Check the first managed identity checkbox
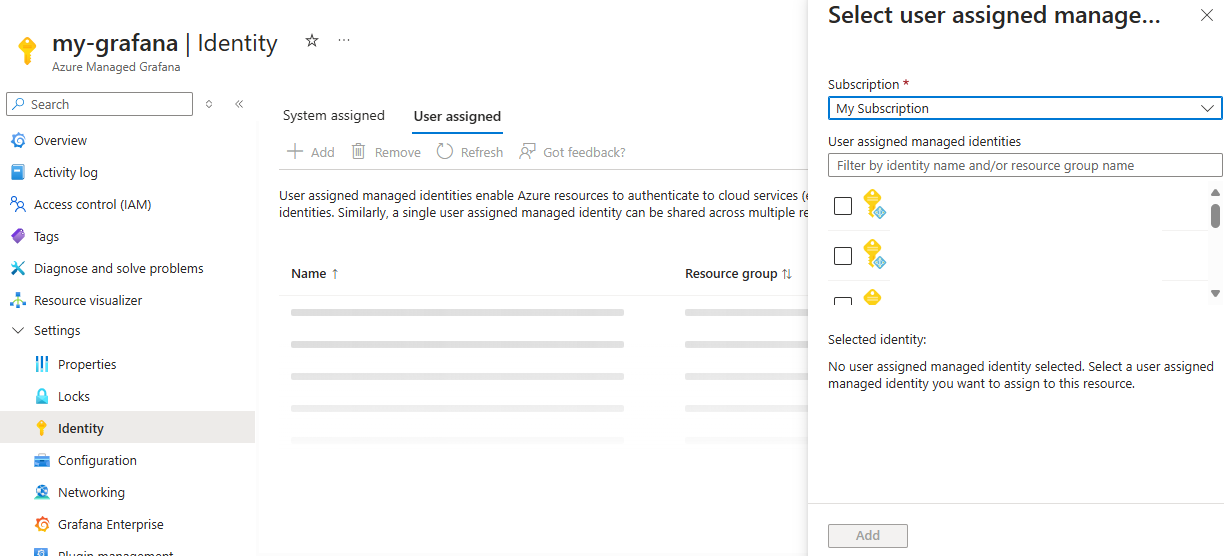Image resolution: width=1224 pixels, height=556 pixels. click(x=843, y=206)
